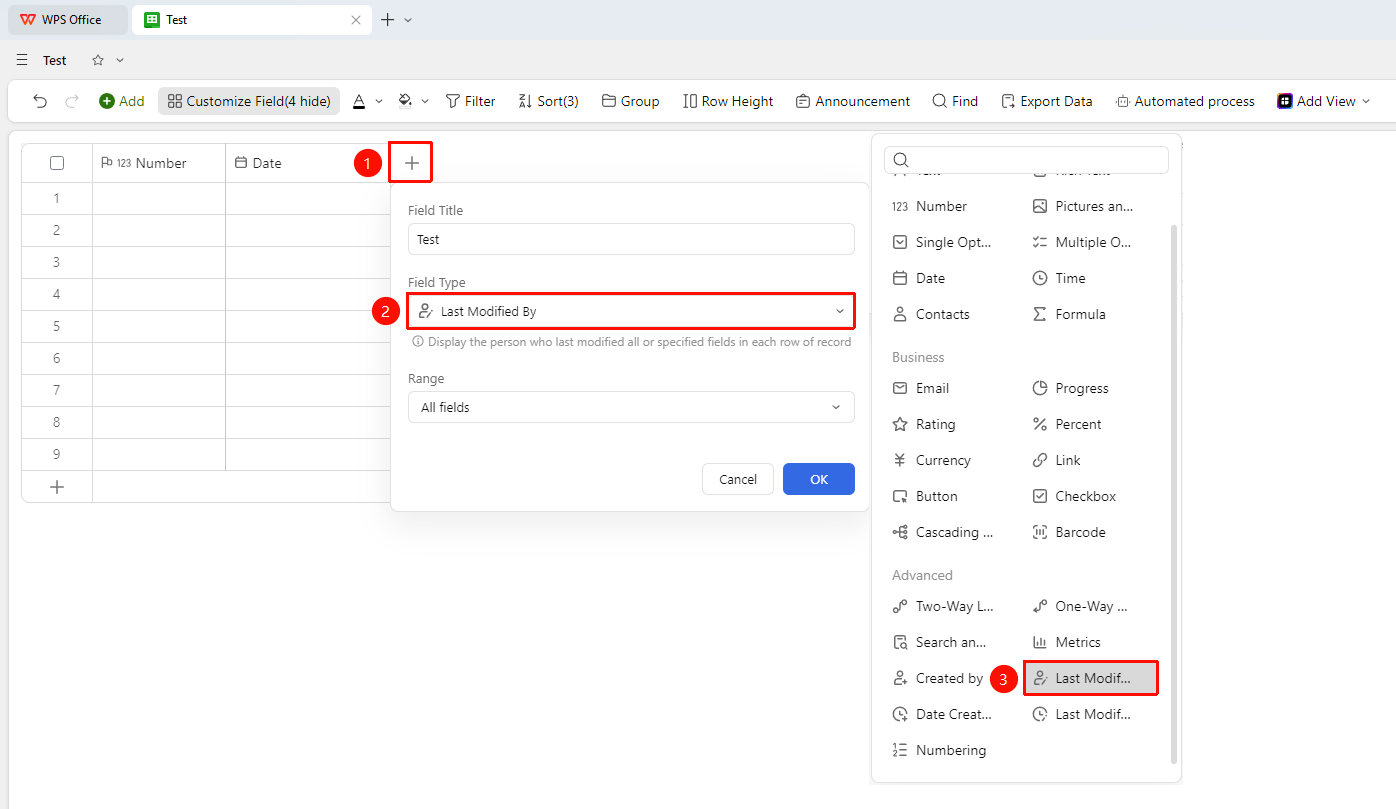Screen dimensions: 1396x809
Task: Click Export Data in the toolbar
Action: tap(1046, 101)
